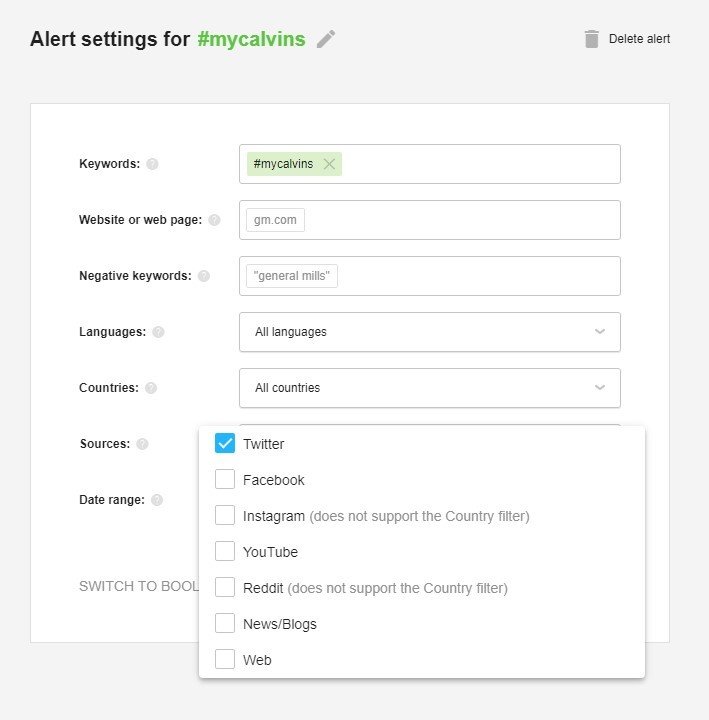Uncheck the Twitter source checkbox
This screenshot has height=720, width=709.
(x=225, y=444)
